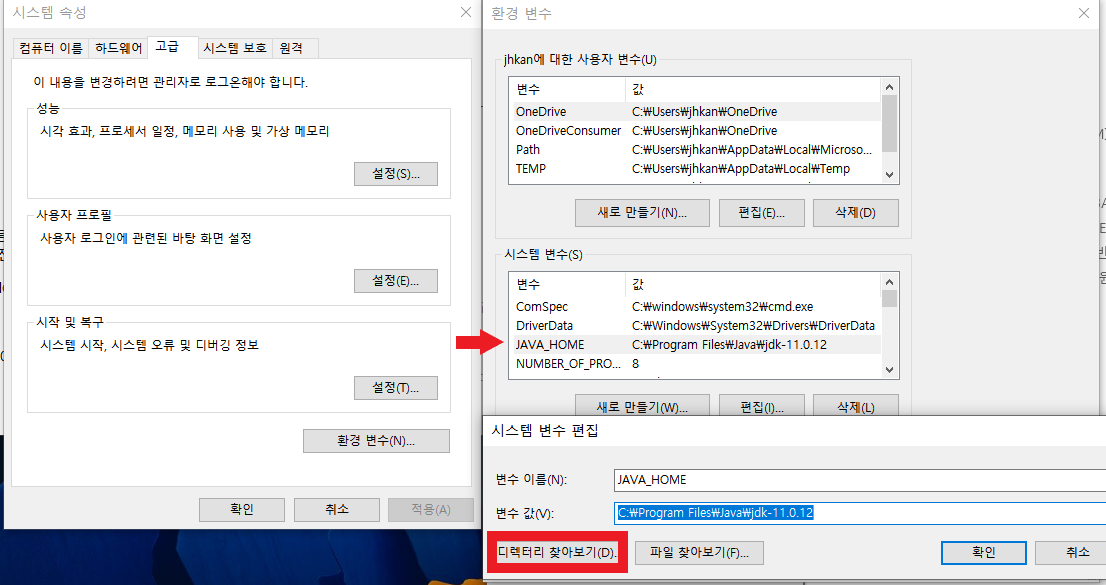Click 새로 만들기(W)... for system variables

click(x=642, y=406)
